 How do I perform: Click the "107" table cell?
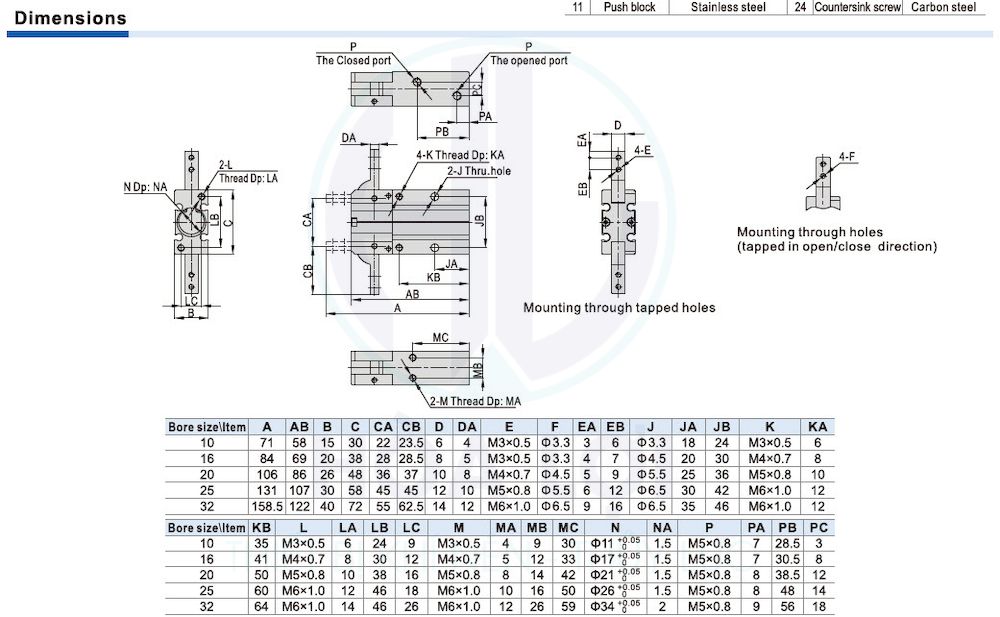(299, 491)
